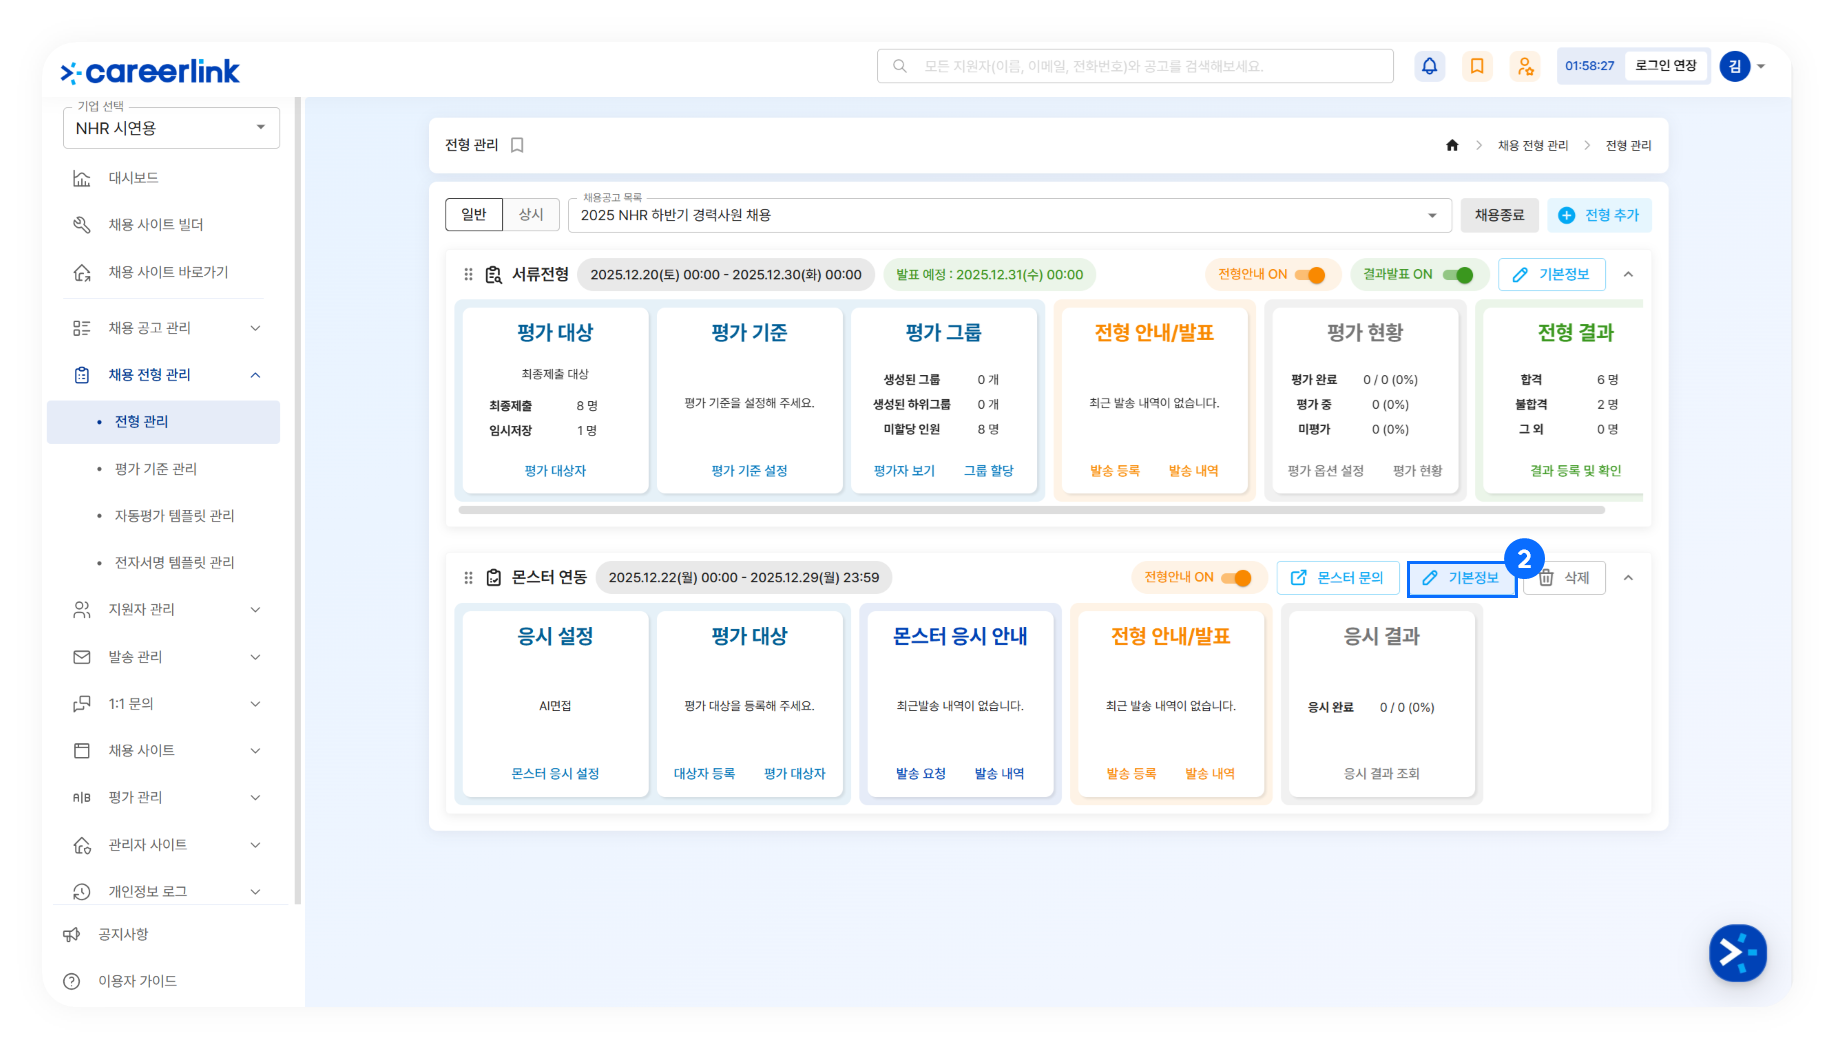The height and width of the screenshot is (1049, 1836).
Task: Disable 전형안내 switch for 몬스터 연동
Action: point(1237,578)
